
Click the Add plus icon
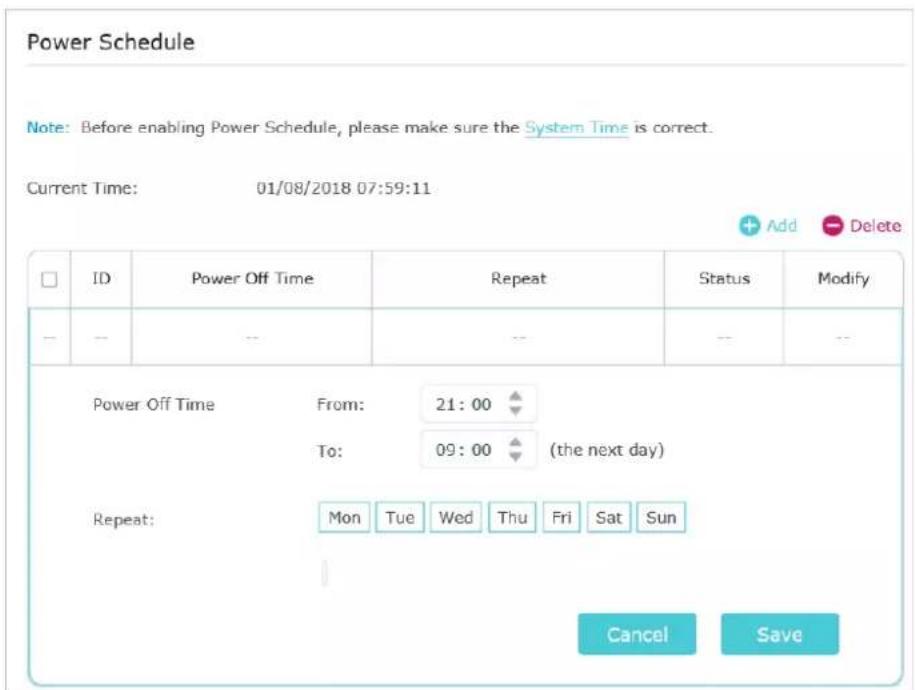coord(749,225)
